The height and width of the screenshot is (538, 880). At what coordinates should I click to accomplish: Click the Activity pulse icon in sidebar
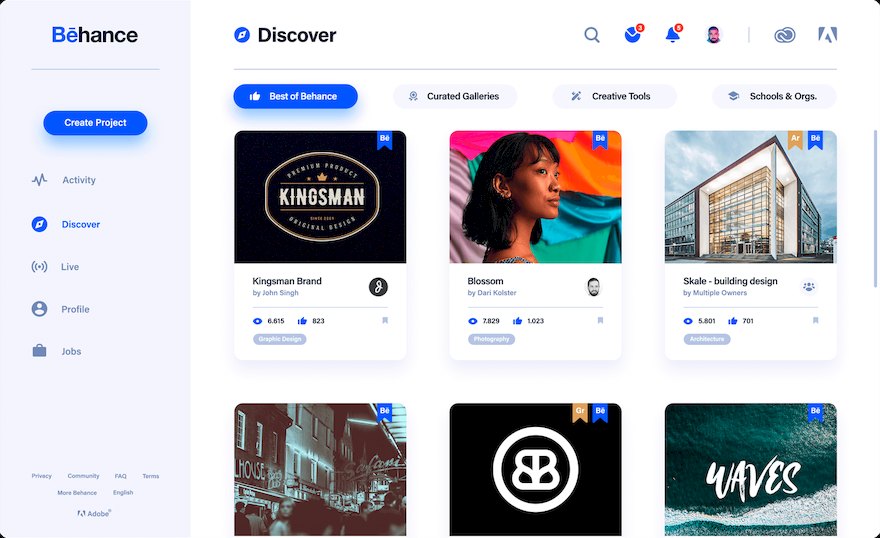[x=39, y=180]
